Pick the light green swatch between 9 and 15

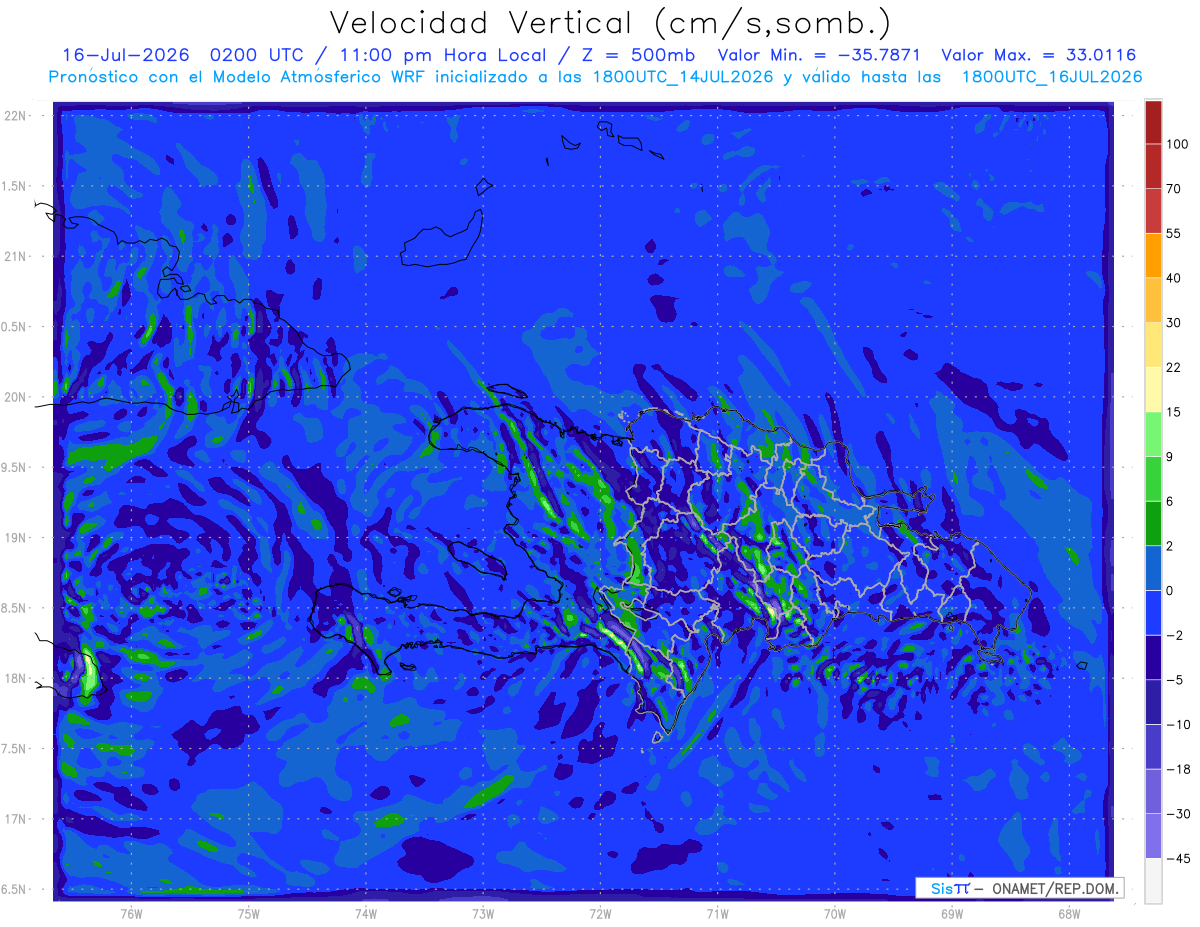(x=1153, y=435)
